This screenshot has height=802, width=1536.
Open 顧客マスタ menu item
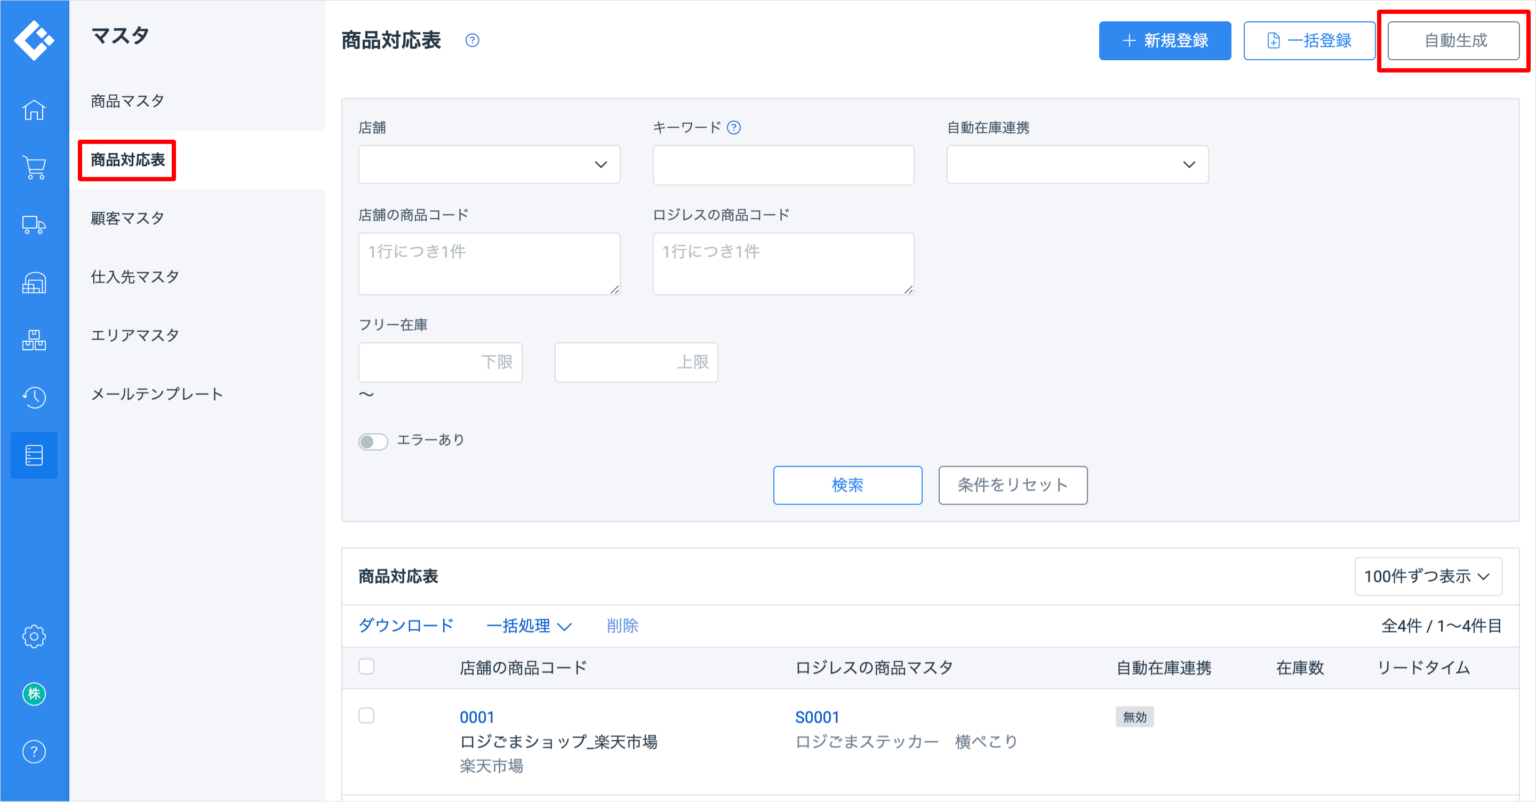[127, 218]
